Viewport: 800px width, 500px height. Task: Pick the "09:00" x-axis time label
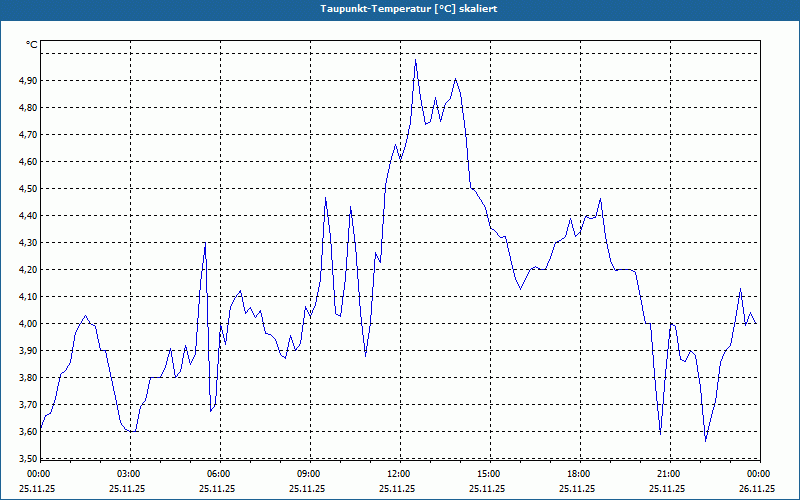point(308,474)
